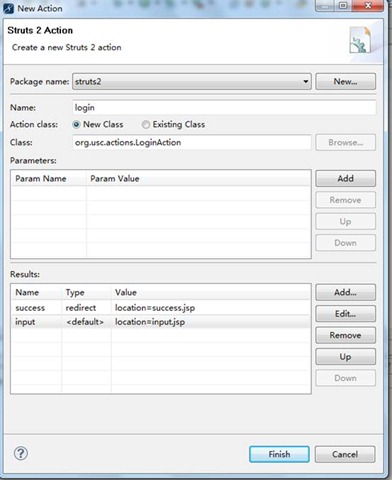
Task: Click the Name input field containing login
Action: click(x=224, y=108)
